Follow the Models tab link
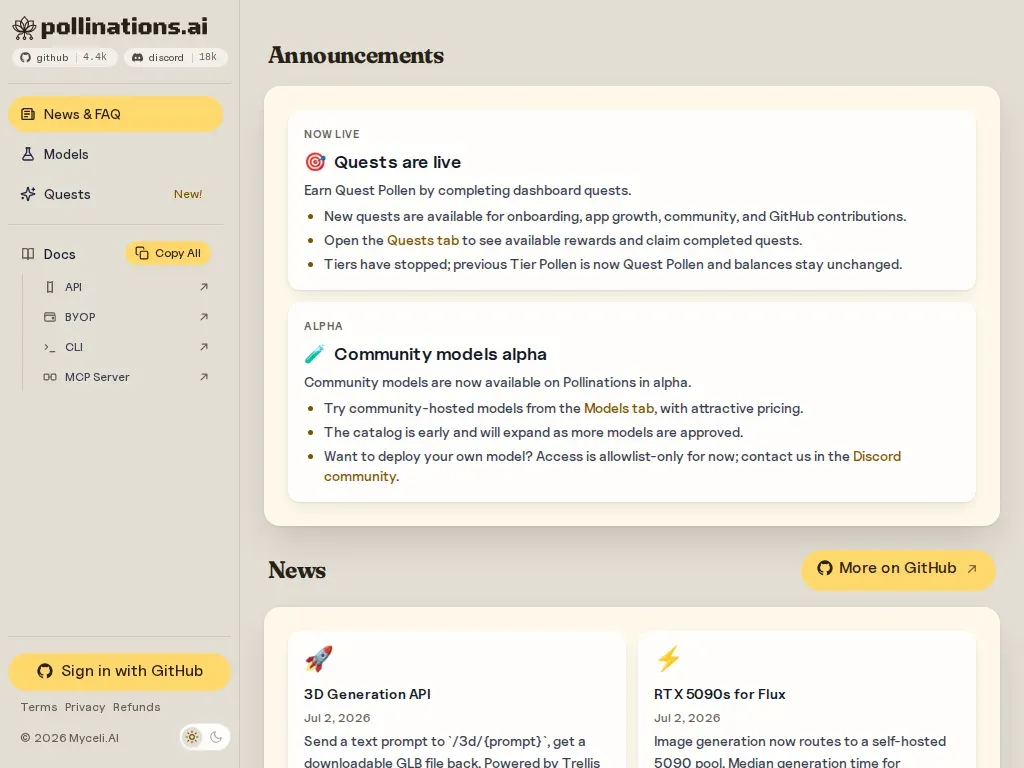 click(619, 408)
